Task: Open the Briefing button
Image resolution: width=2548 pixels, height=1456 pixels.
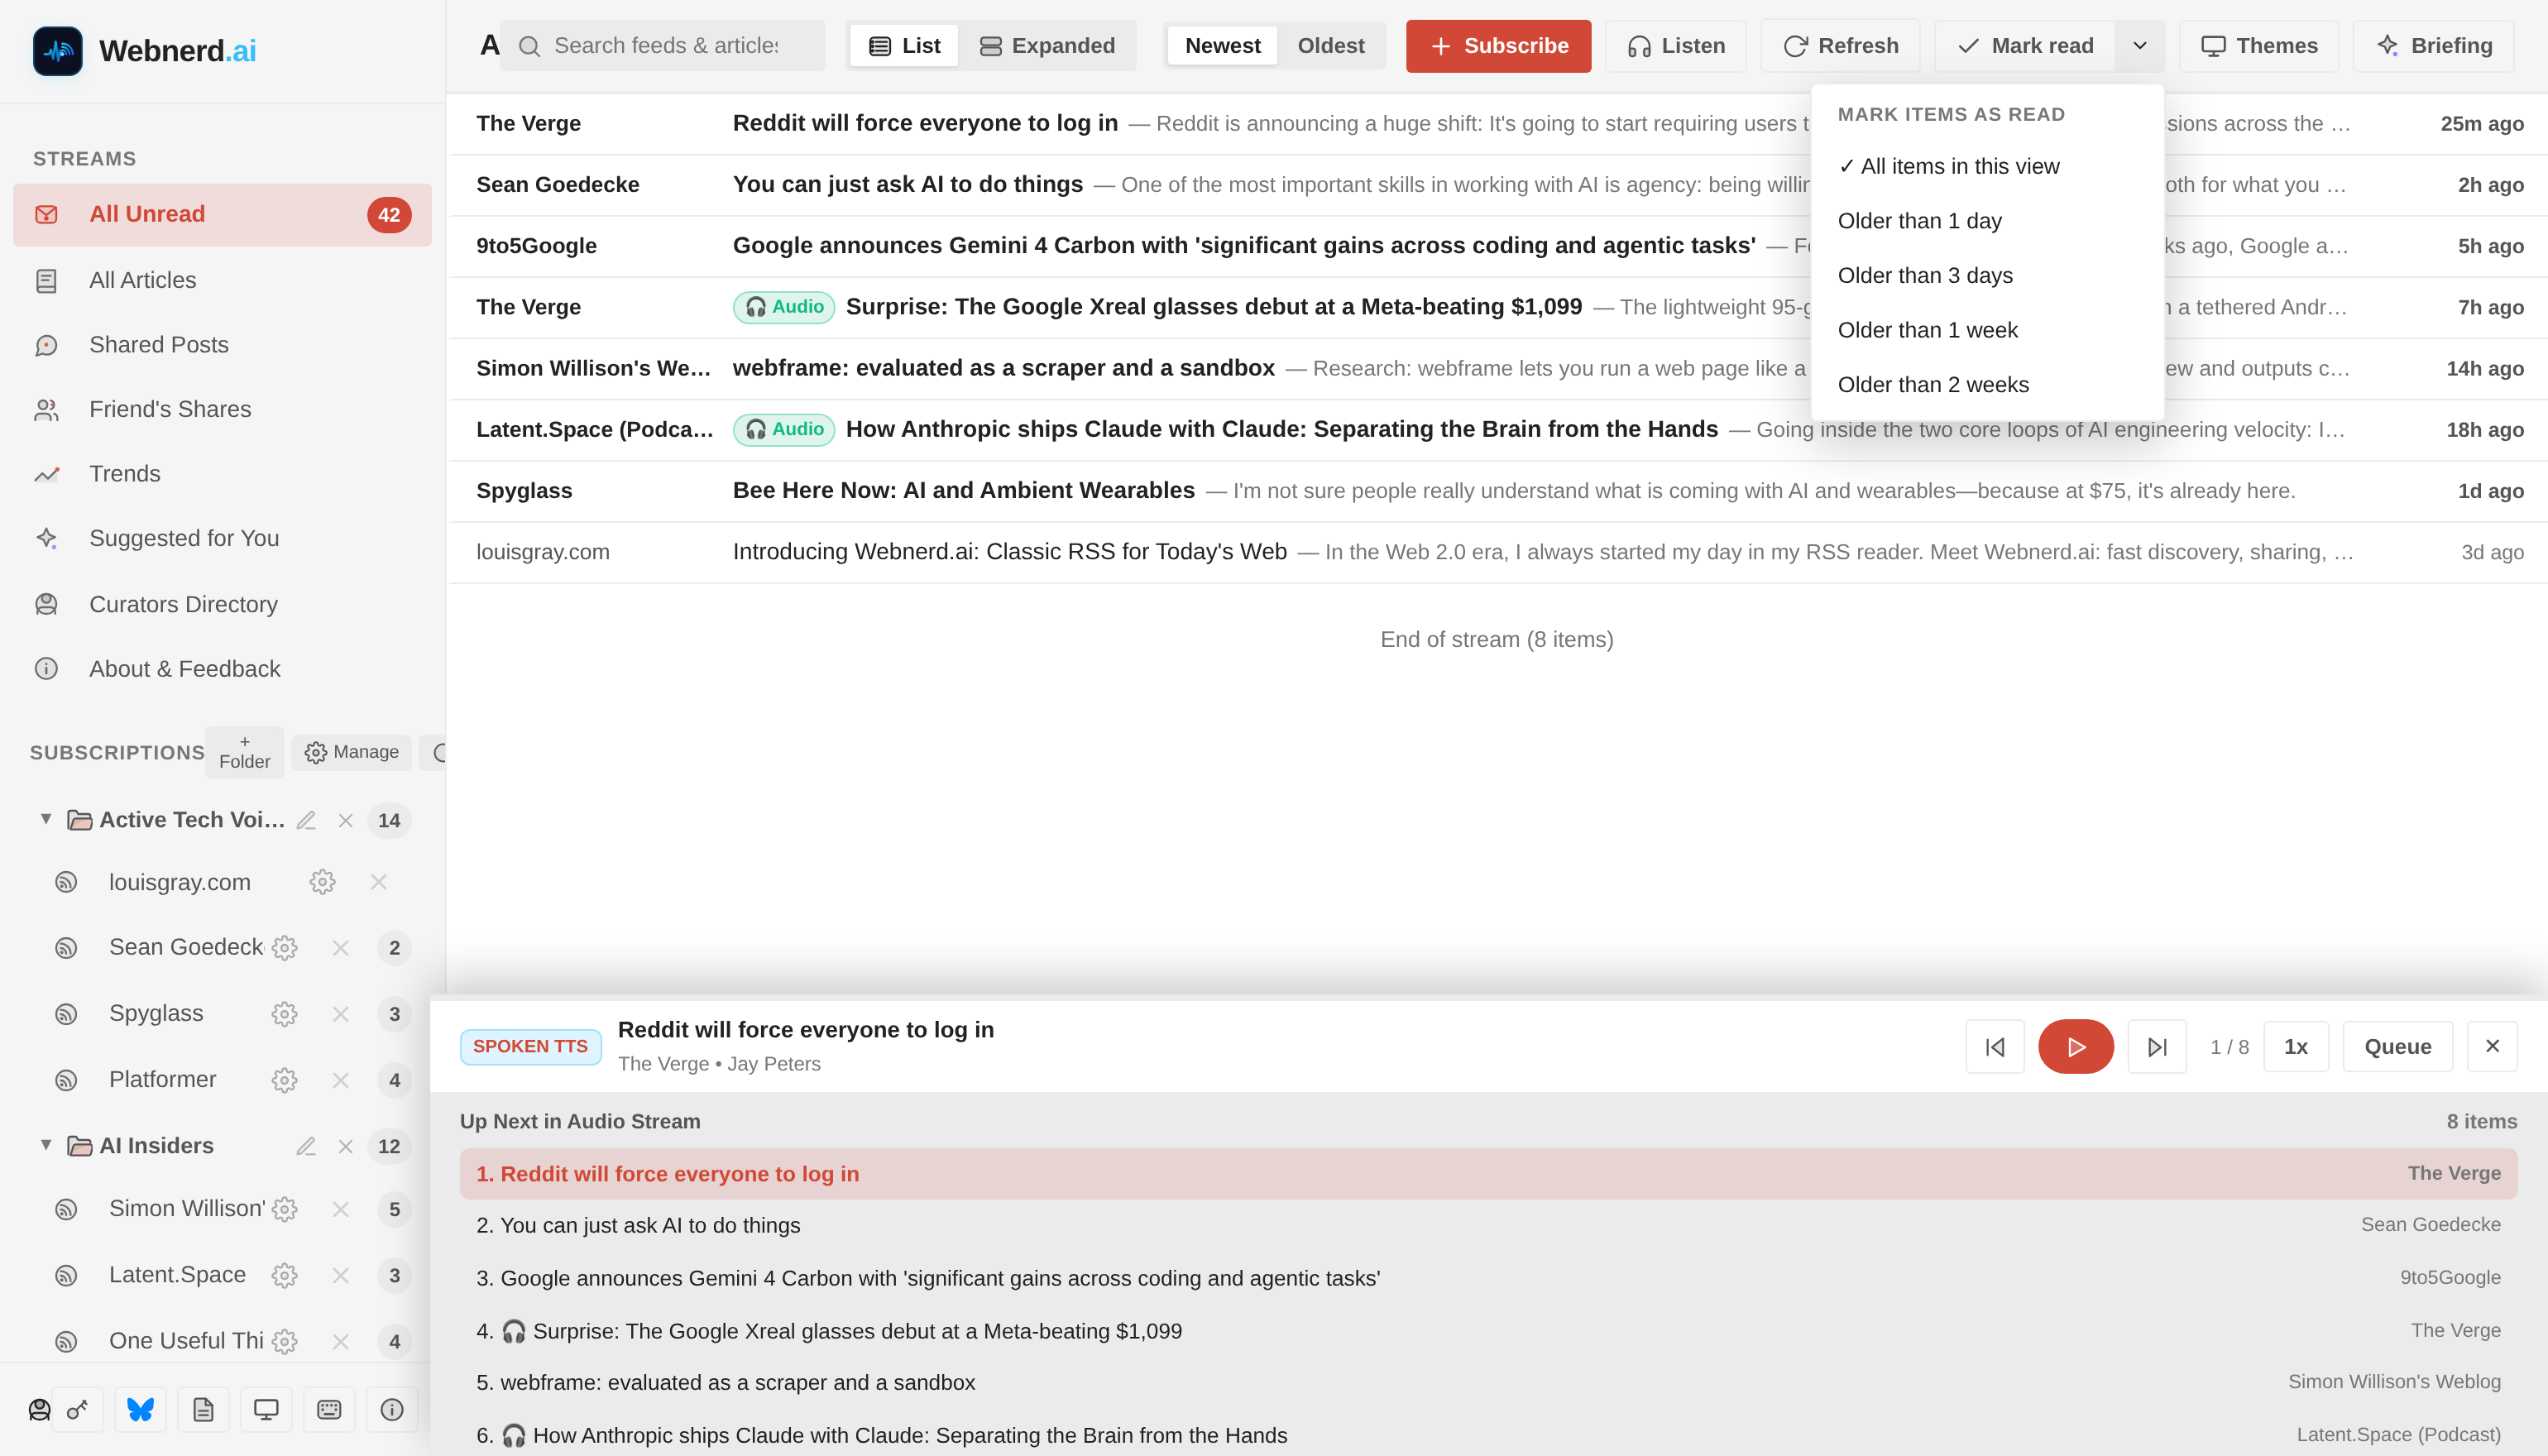Action: (x=2432, y=46)
